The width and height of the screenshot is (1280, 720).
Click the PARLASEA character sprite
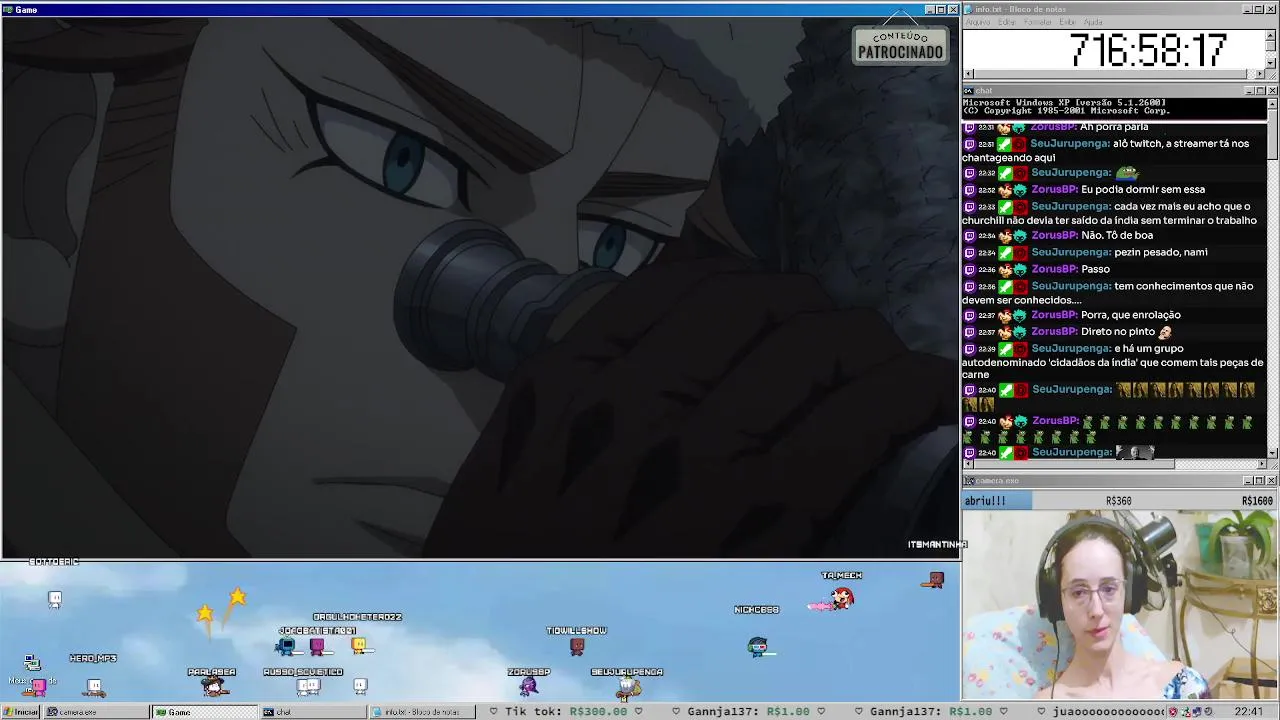pos(212,686)
